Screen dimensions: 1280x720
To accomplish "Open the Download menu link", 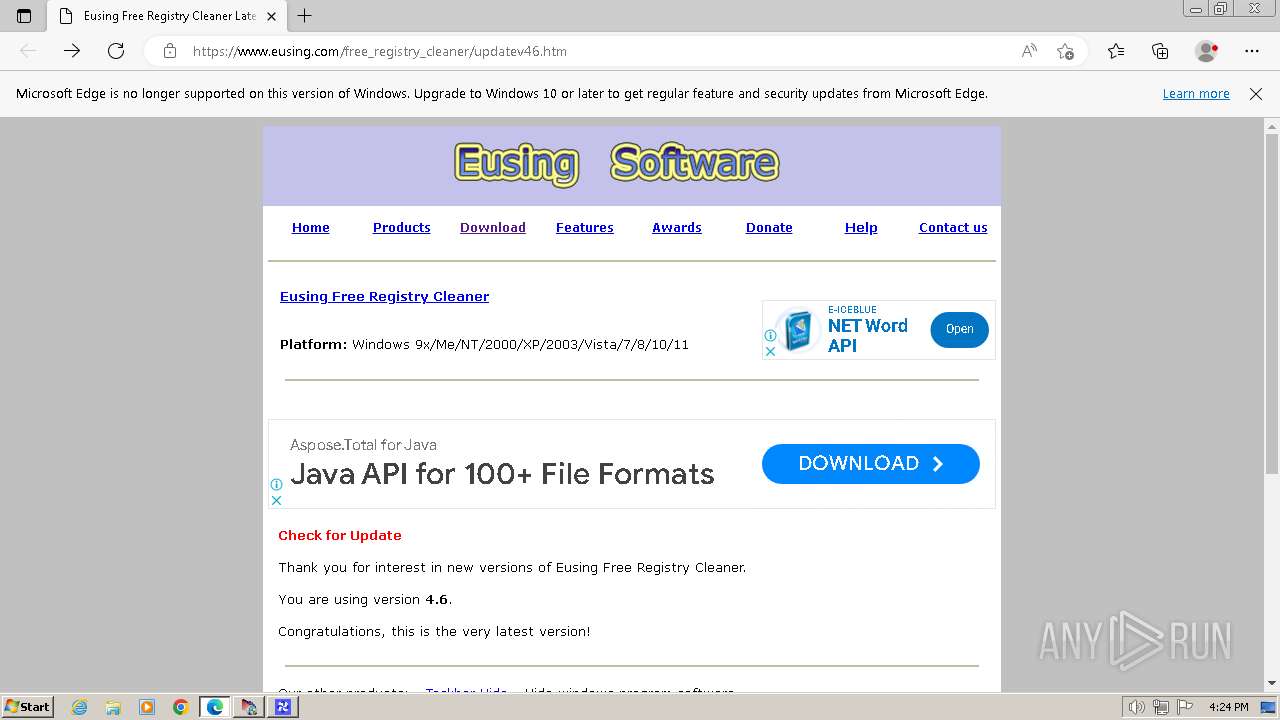I will (493, 228).
